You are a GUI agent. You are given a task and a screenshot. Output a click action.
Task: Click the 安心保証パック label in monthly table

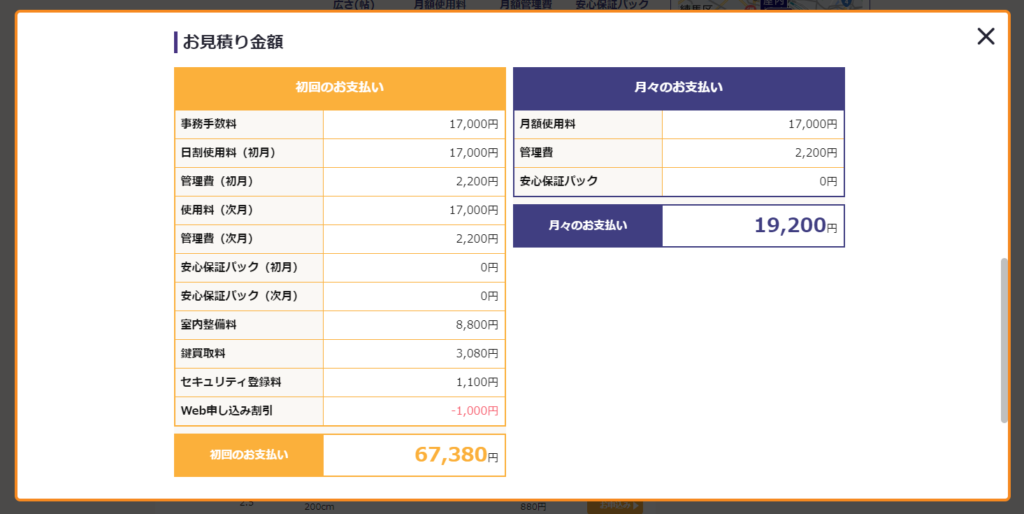[x=558, y=182]
